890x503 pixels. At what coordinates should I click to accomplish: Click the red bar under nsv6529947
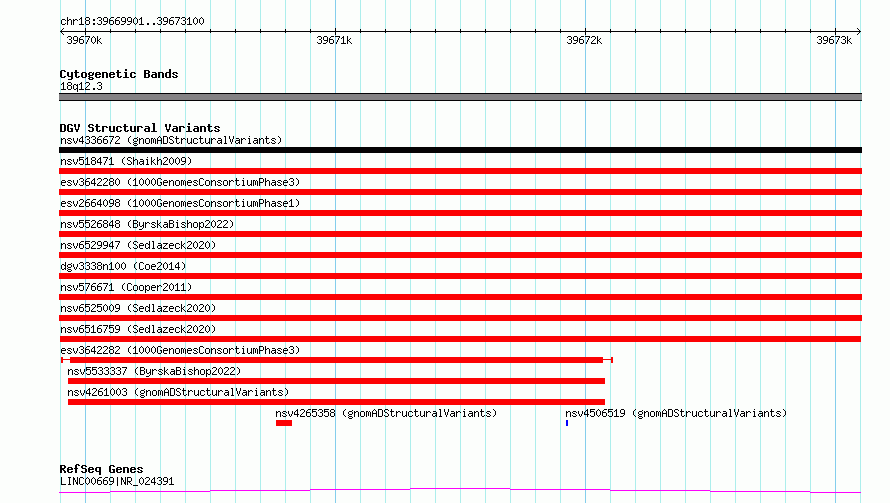point(460,255)
